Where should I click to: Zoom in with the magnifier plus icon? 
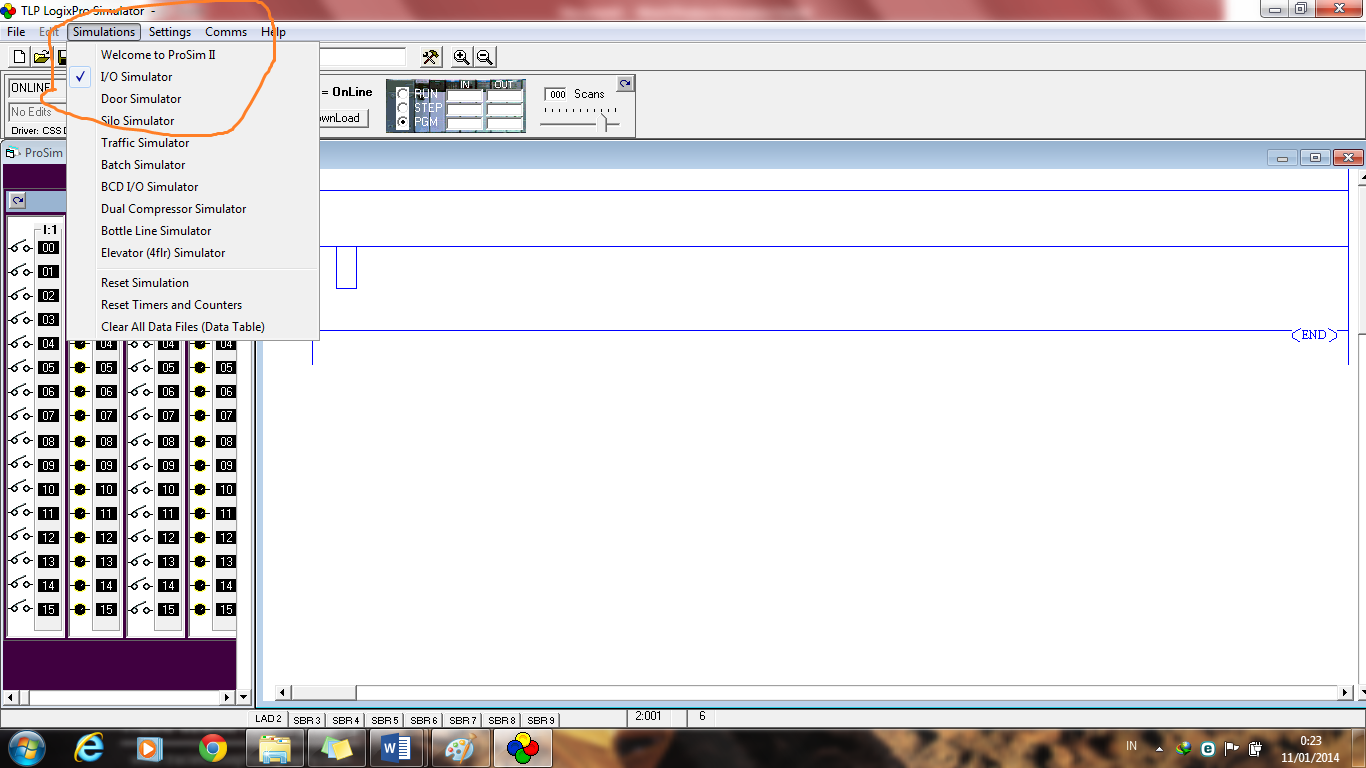click(x=461, y=57)
